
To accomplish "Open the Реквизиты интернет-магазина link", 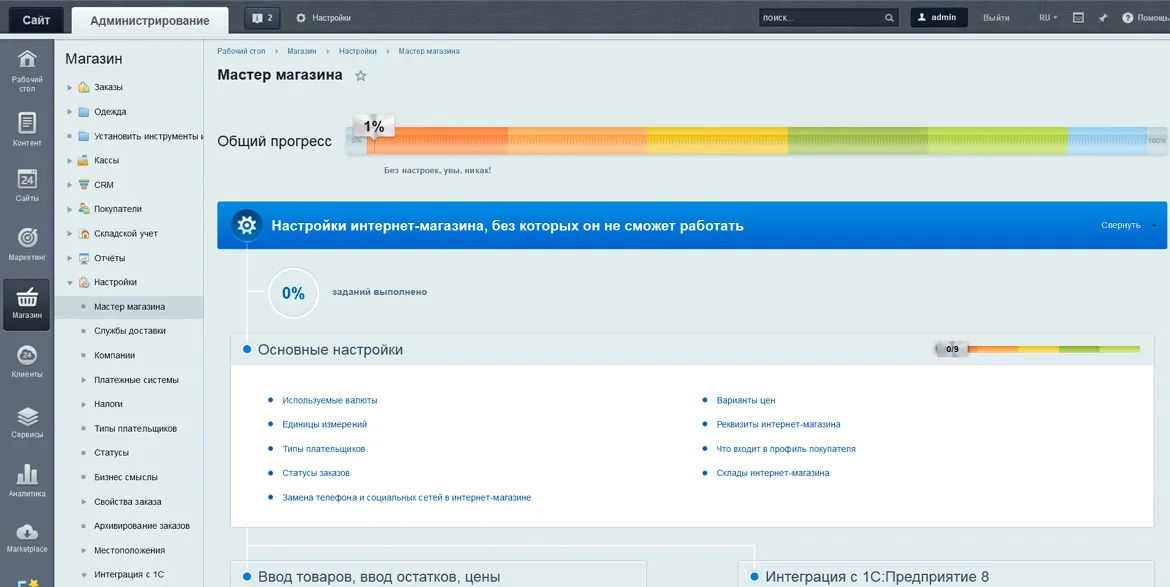I will (778, 424).
